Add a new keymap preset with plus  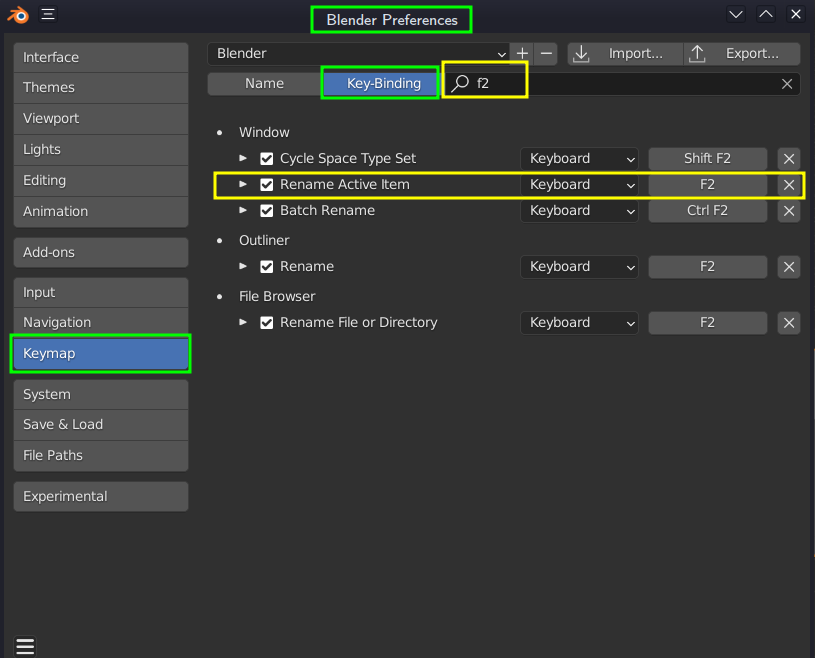(522, 54)
